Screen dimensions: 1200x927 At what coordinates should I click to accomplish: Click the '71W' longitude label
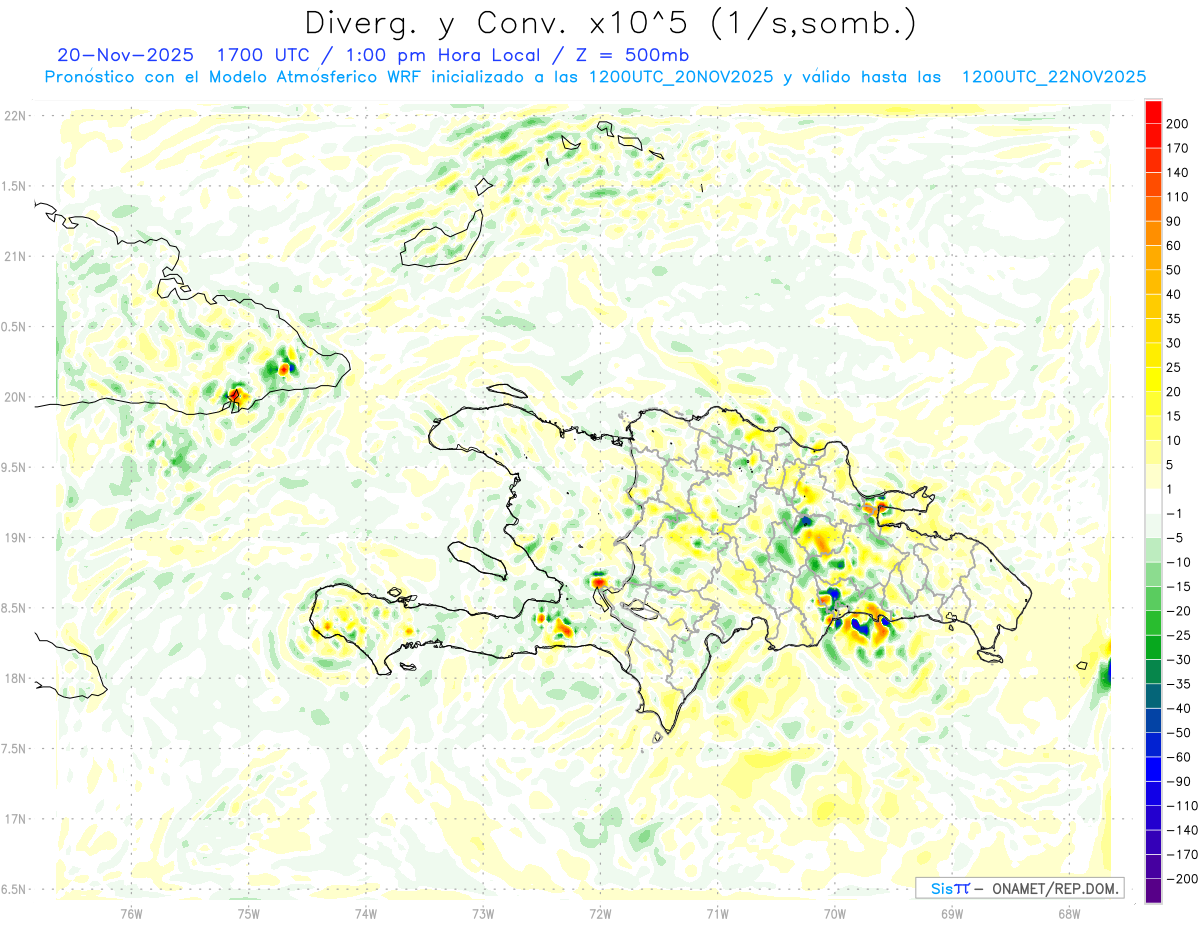[717, 913]
